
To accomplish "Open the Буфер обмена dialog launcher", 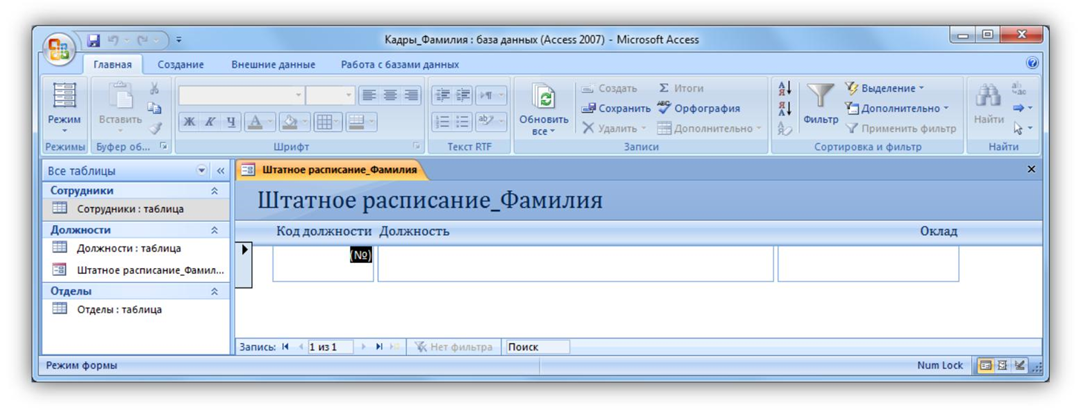I will point(163,147).
